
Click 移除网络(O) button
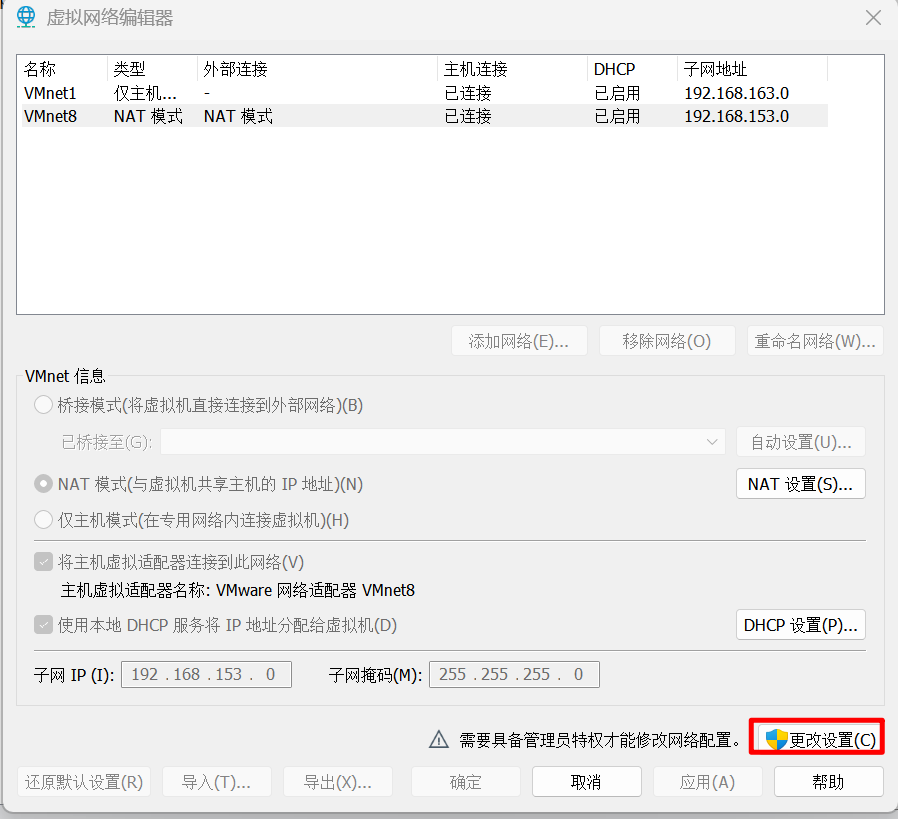click(x=667, y=341)
